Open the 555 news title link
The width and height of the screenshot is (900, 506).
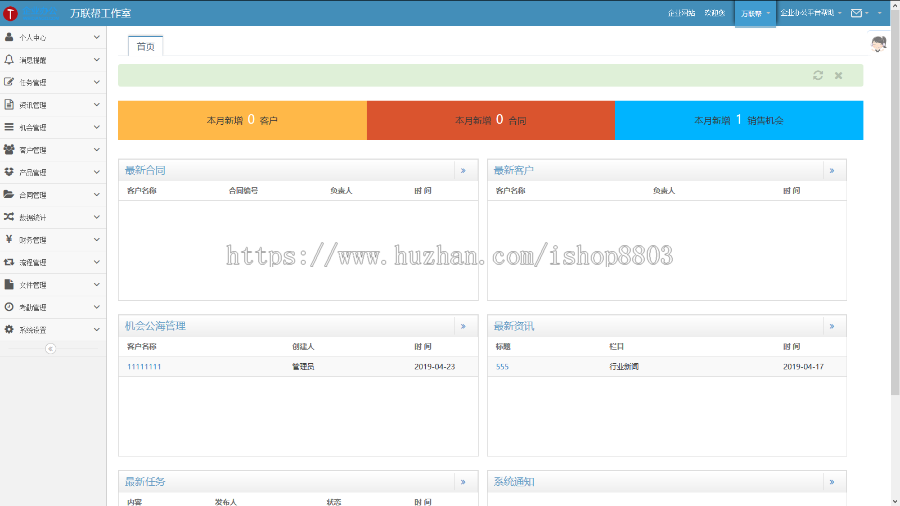502,367
